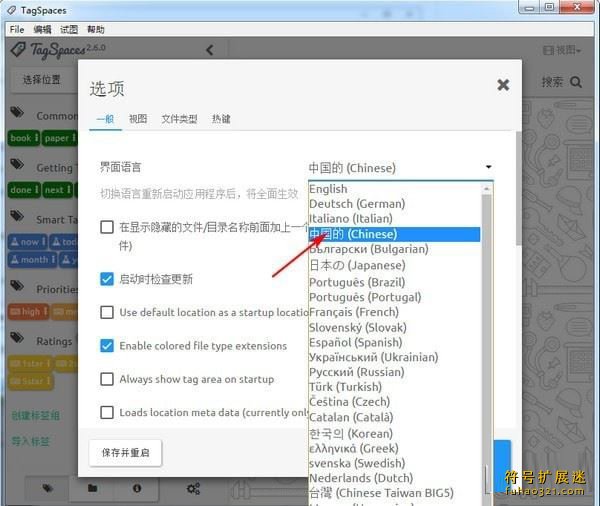Click the month smart tag

point(32,260)
